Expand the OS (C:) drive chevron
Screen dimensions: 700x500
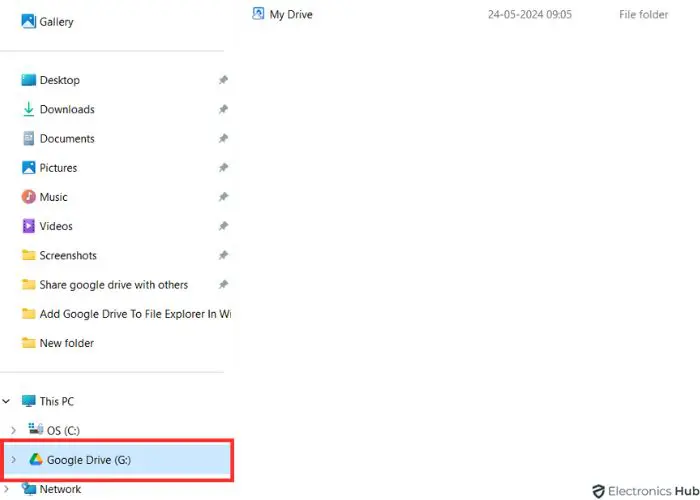[x=13, y=430]
